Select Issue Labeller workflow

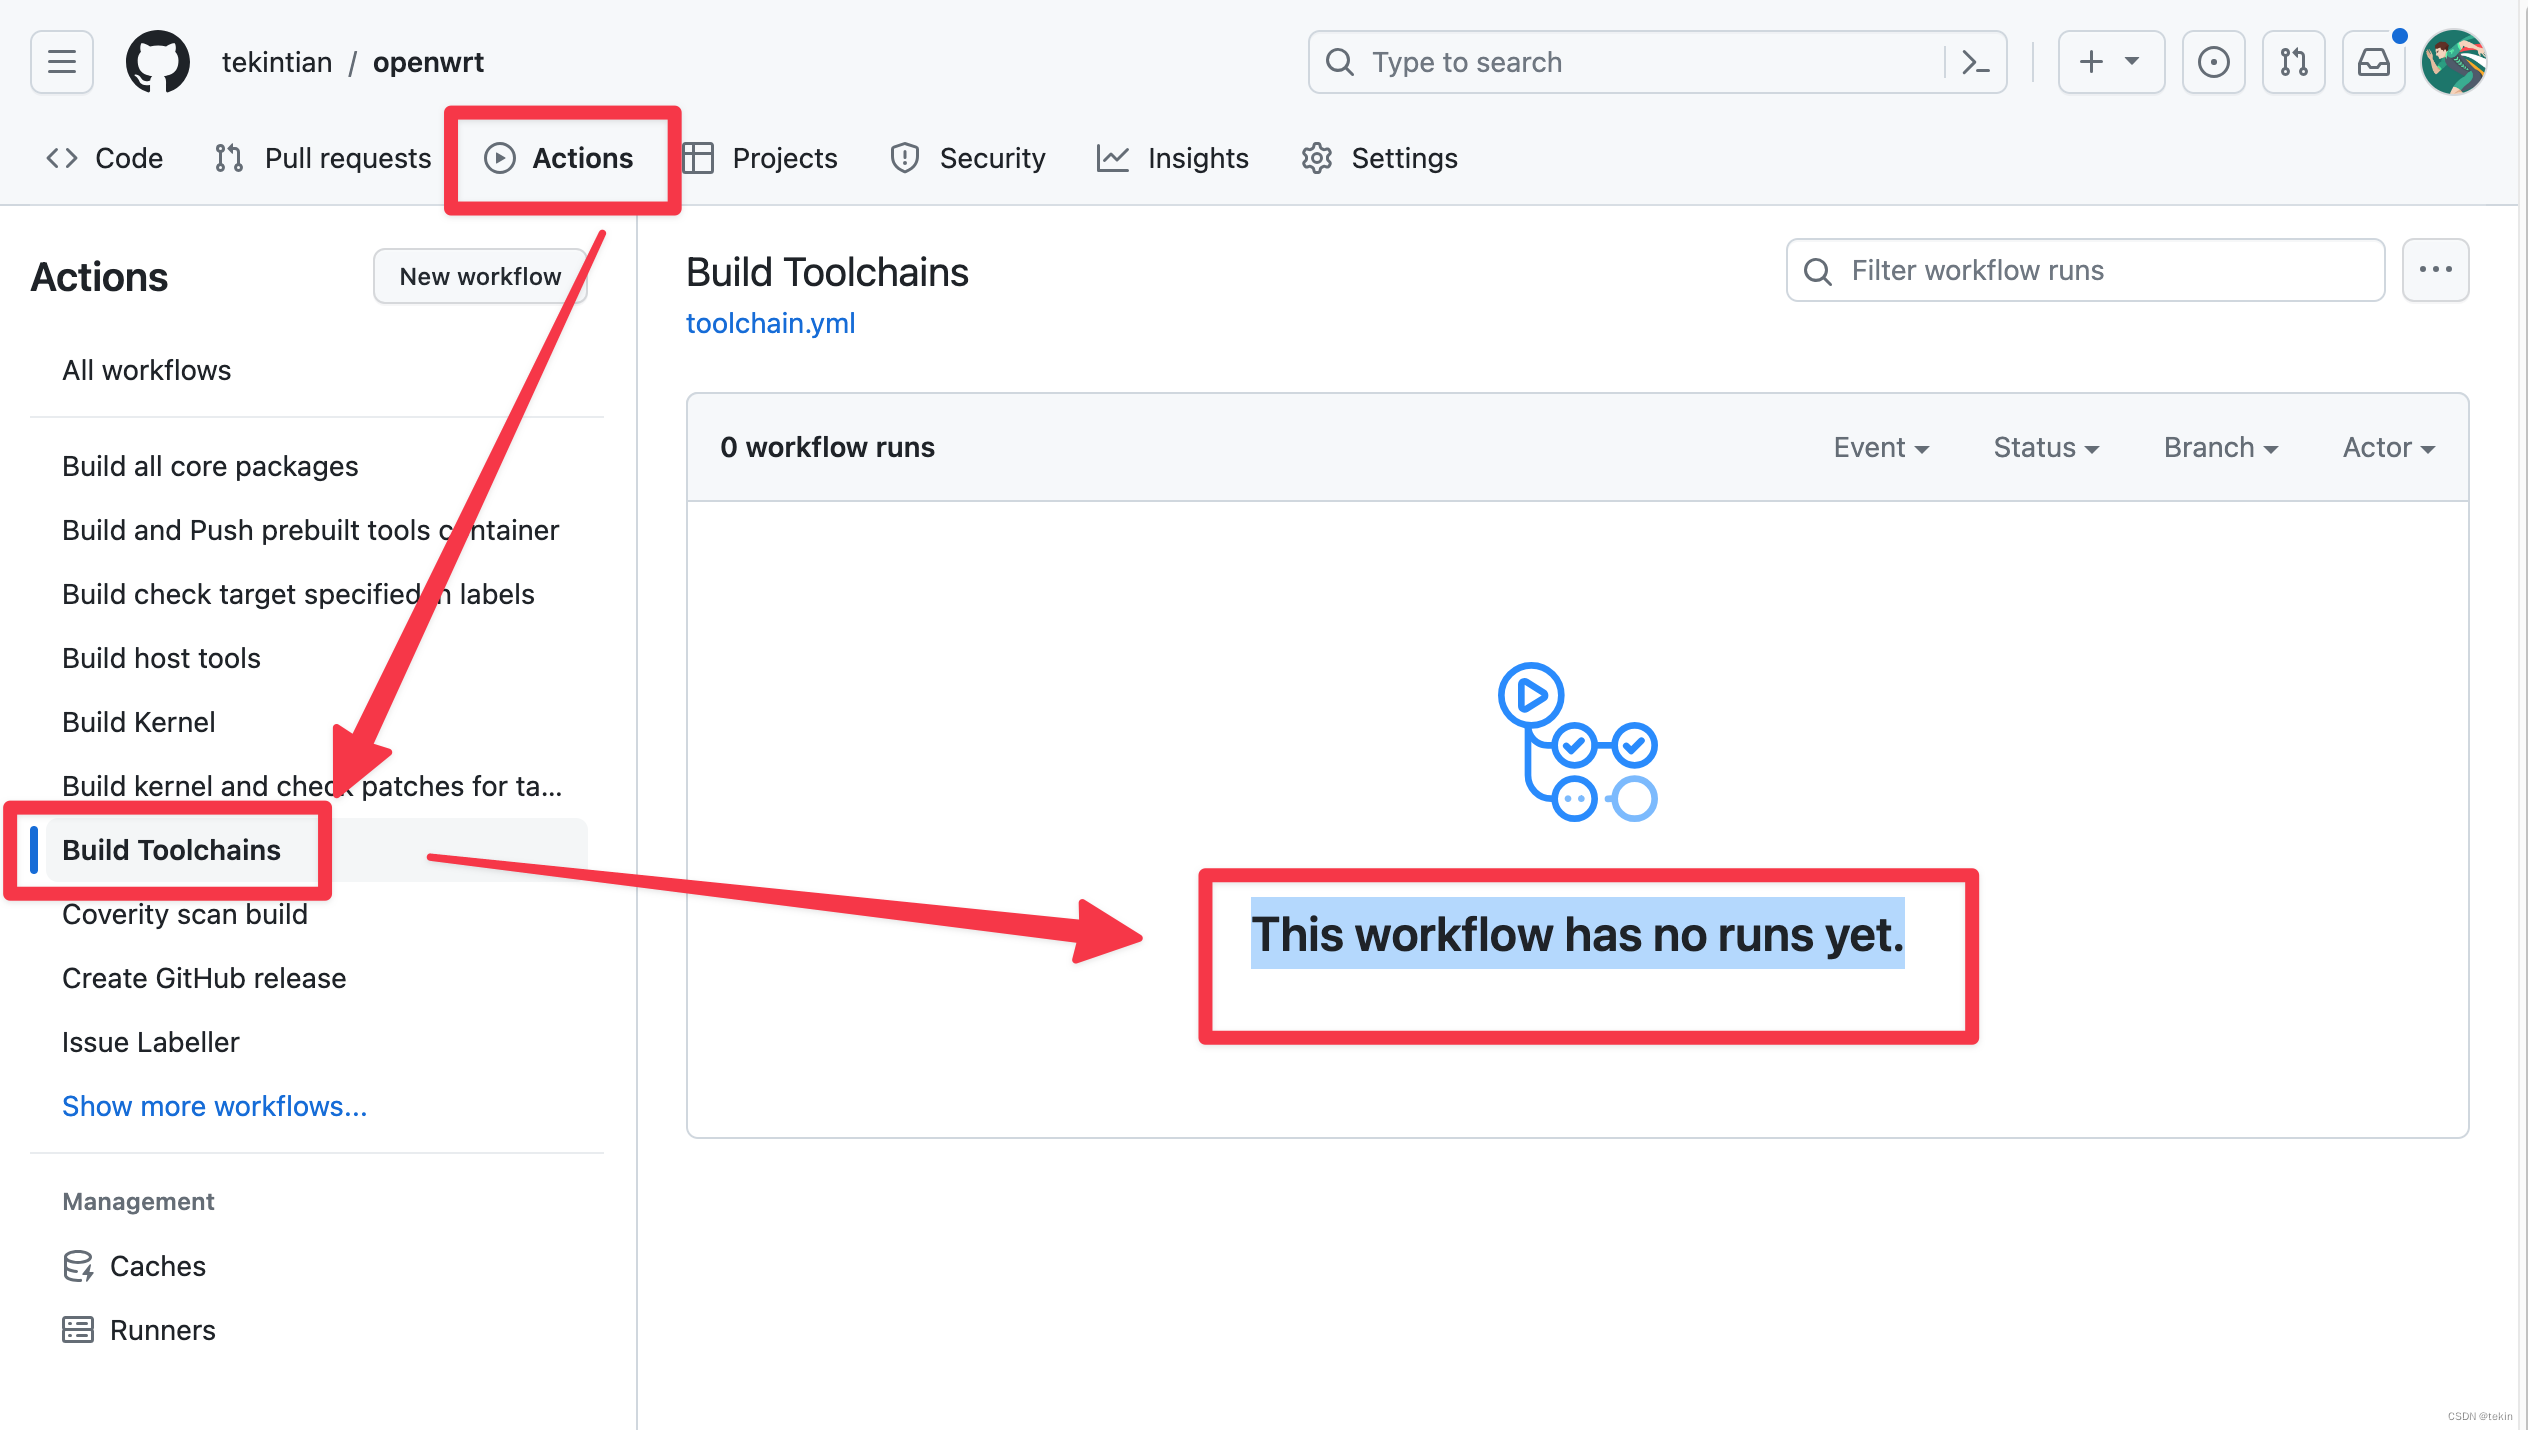317,1042
